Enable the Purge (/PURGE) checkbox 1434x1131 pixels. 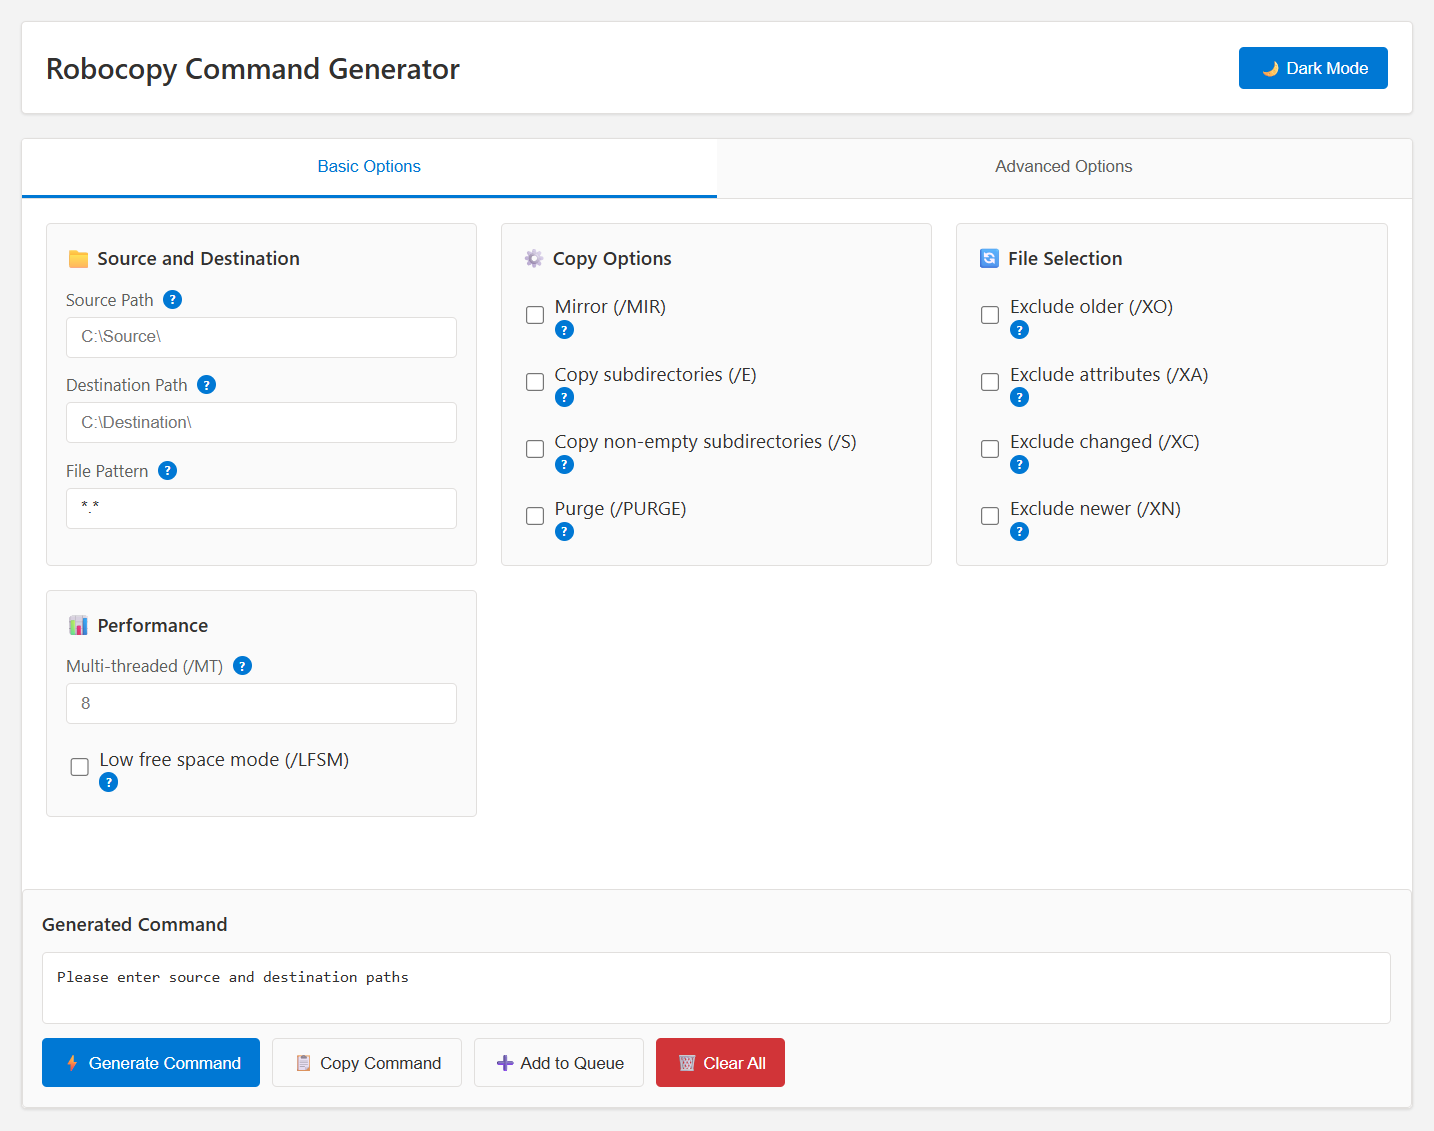pos(535,516)
